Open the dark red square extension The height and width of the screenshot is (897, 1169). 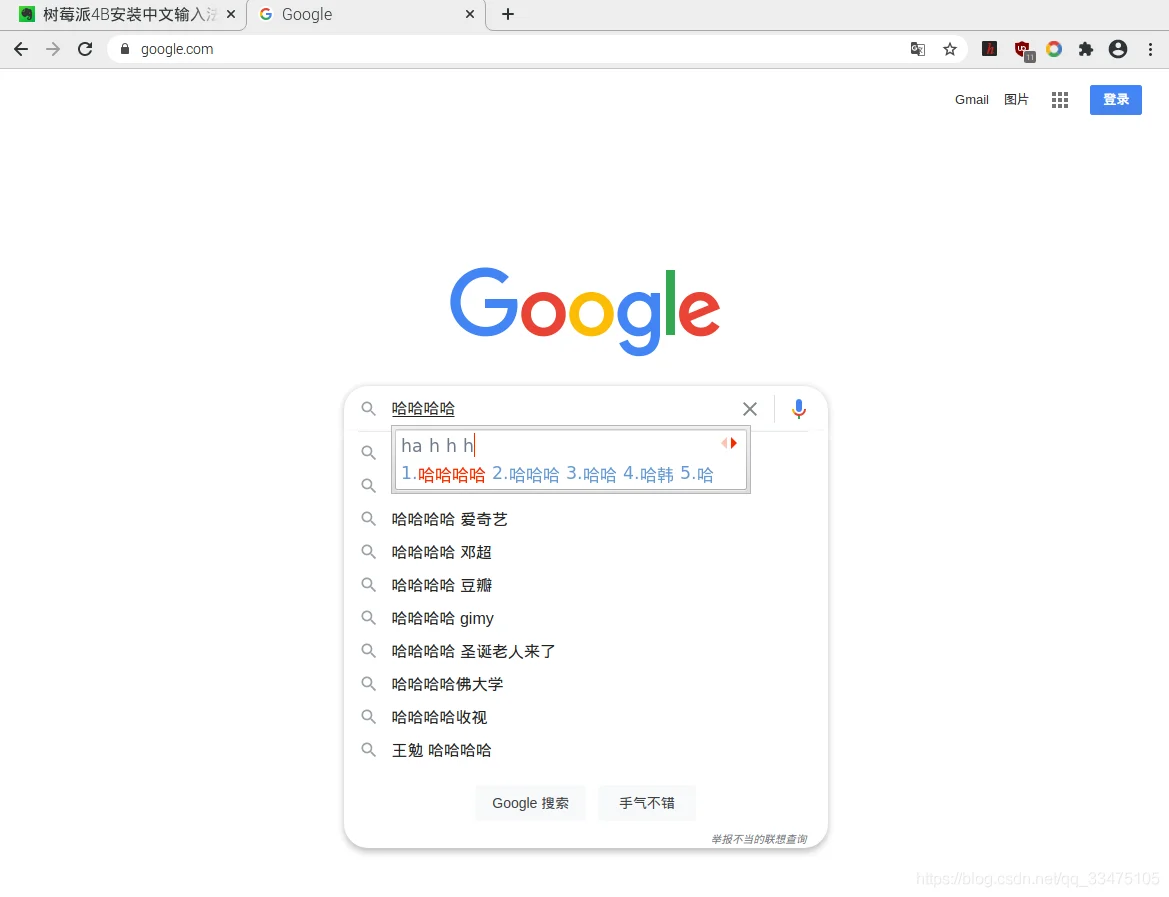point(989,49)
